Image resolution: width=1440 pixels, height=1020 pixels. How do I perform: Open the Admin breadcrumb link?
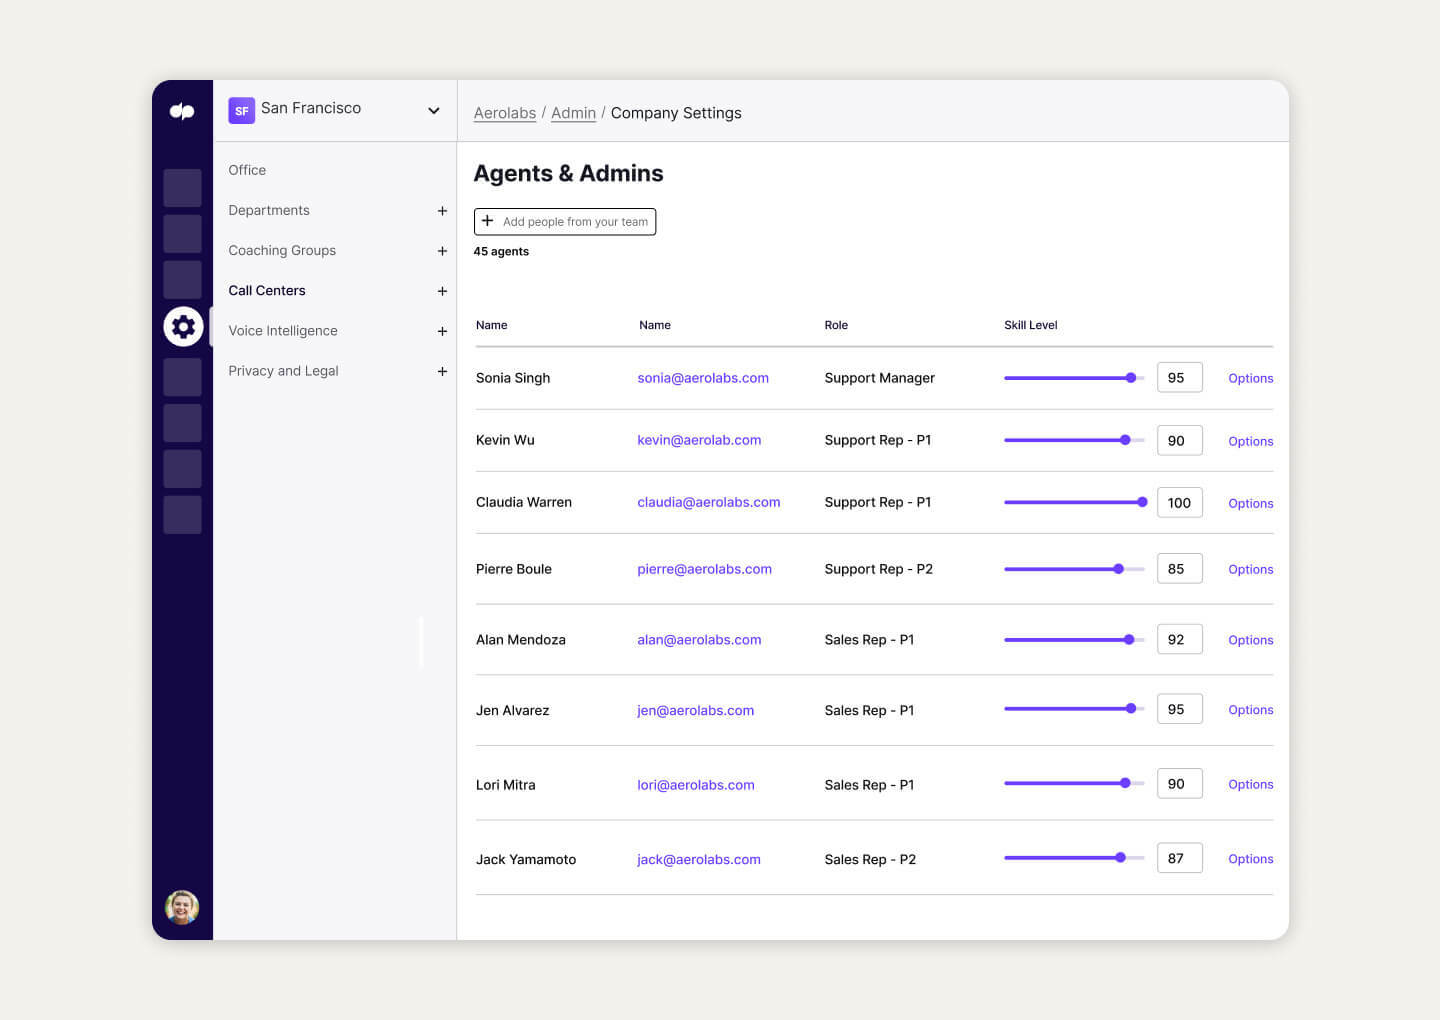point(573,113)
